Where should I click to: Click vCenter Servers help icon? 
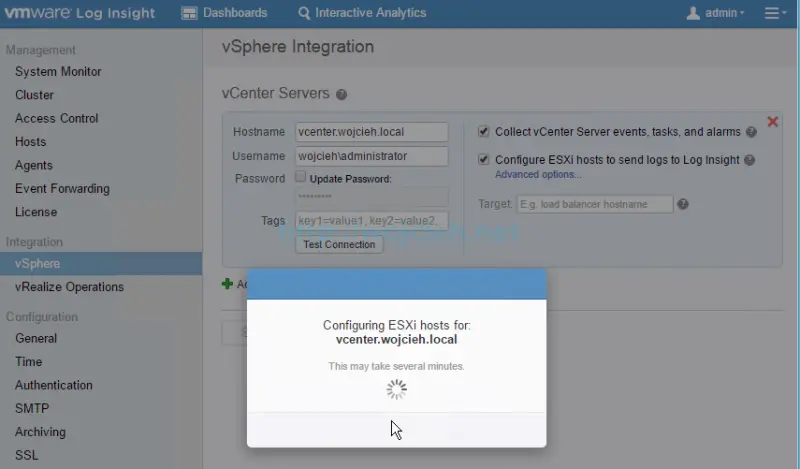(x=341, y=94)
